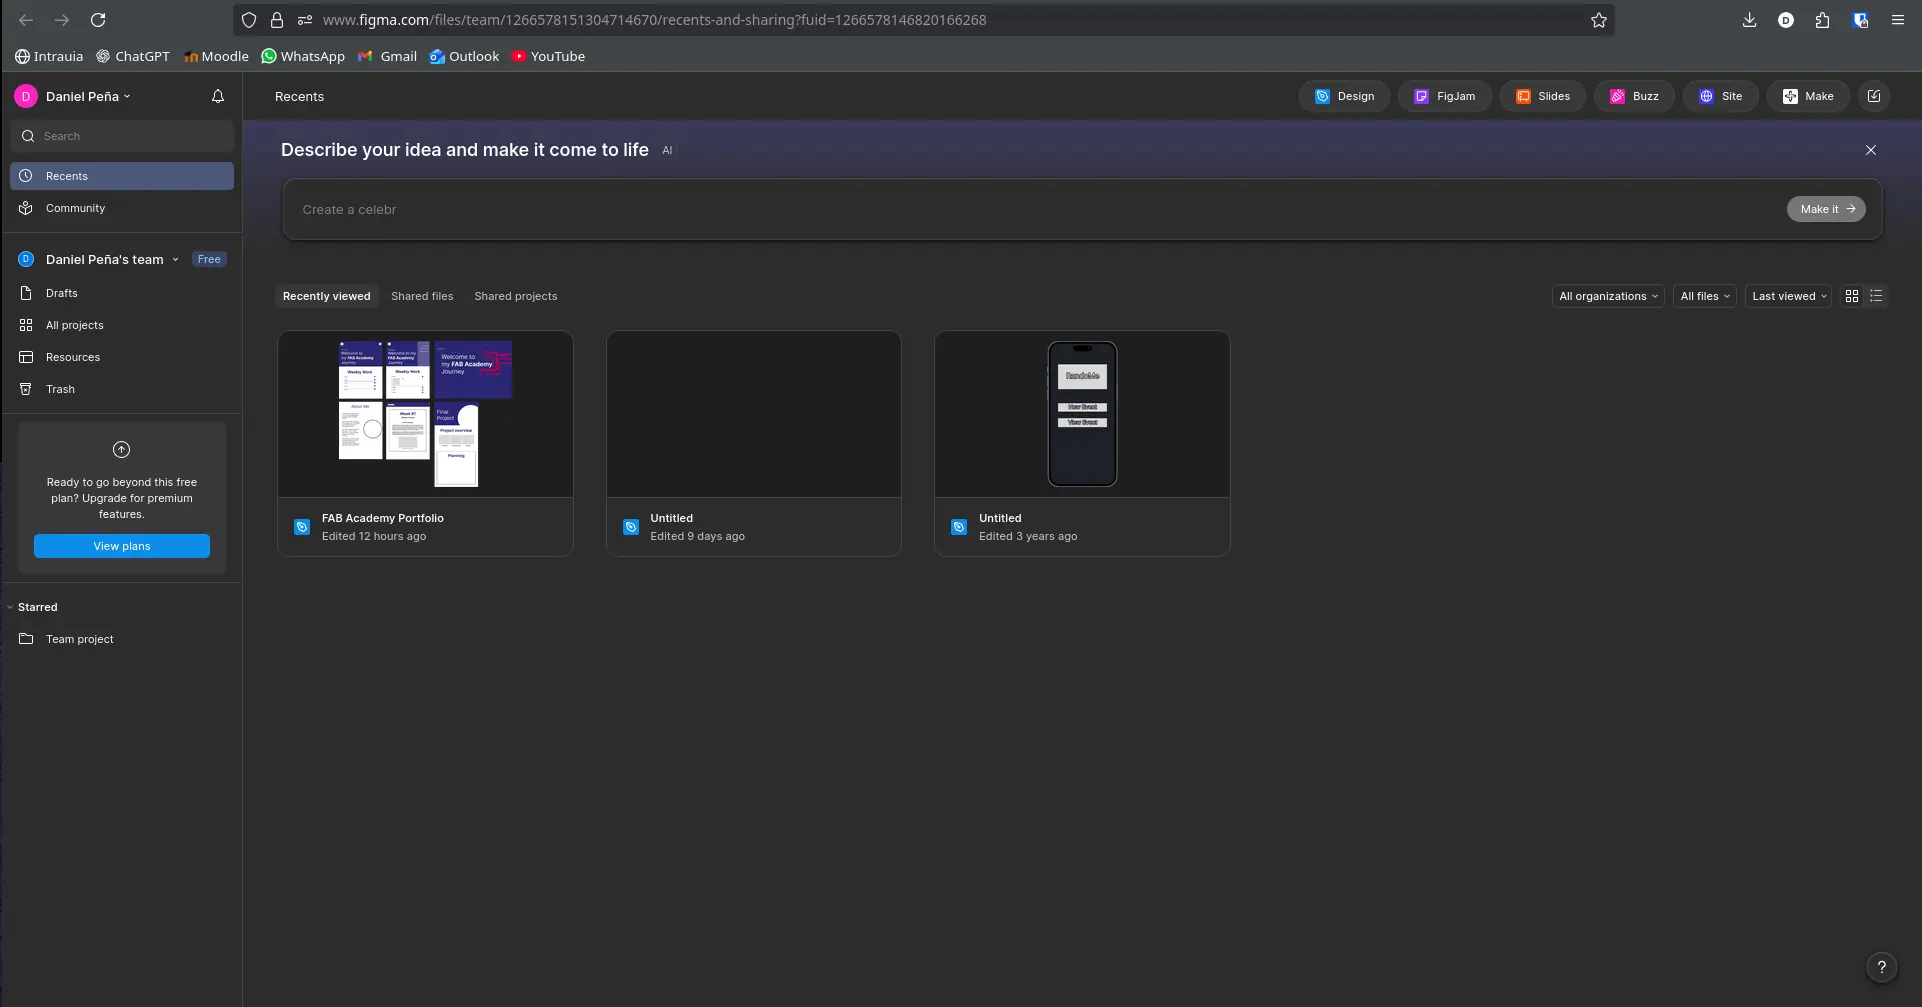Screen dimensions: 1922x1007
Task: Open a new FigJam board
Action: click(1444, 96)
